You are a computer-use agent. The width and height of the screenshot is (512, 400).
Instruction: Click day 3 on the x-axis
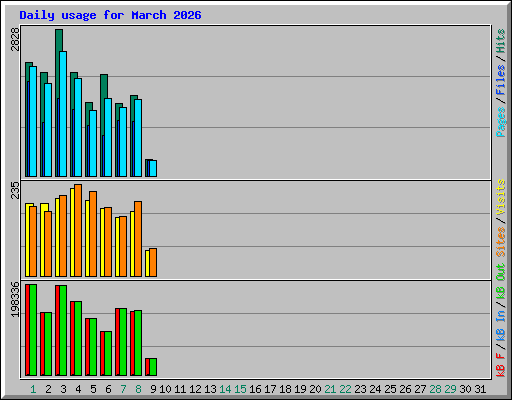(63, 389)
